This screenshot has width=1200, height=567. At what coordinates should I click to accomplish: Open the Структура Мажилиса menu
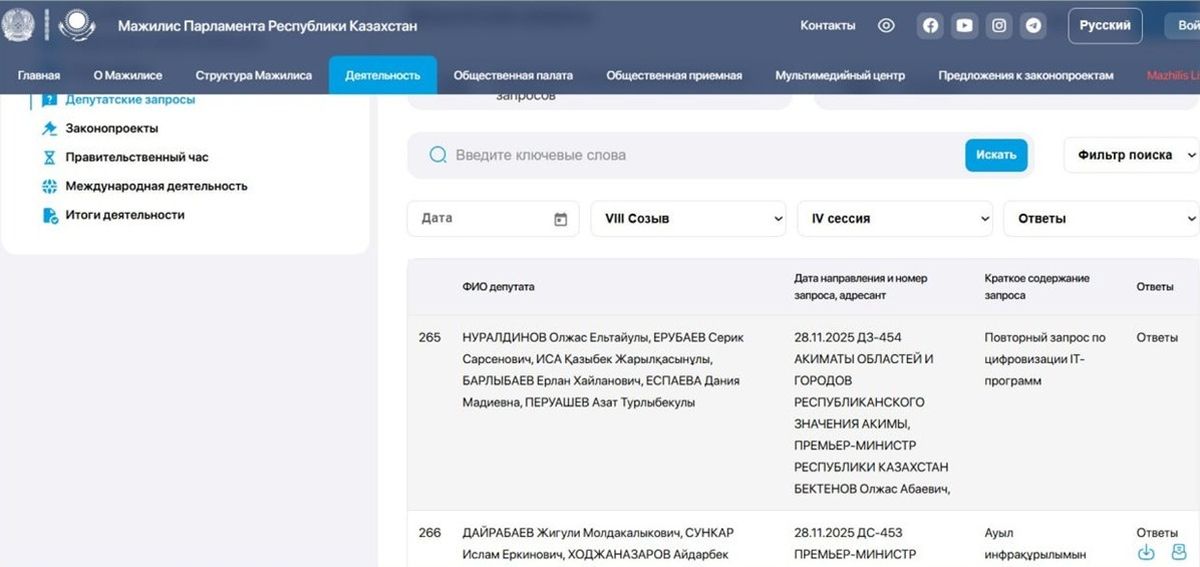254,75
